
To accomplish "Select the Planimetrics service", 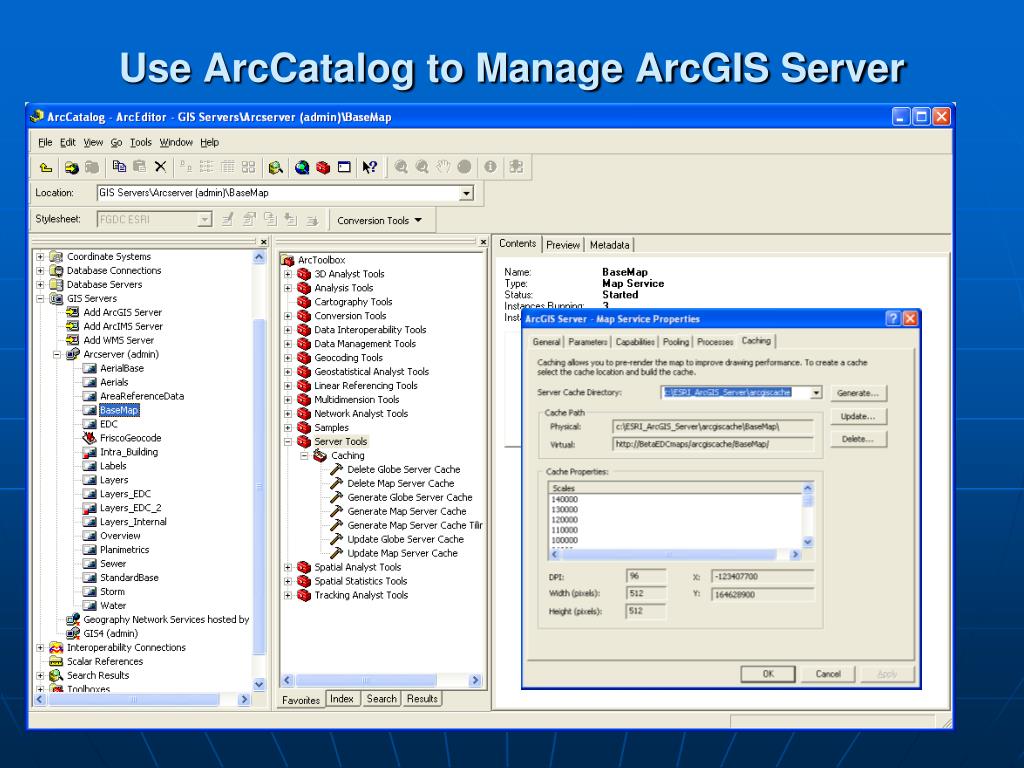I will pos(124,550).
